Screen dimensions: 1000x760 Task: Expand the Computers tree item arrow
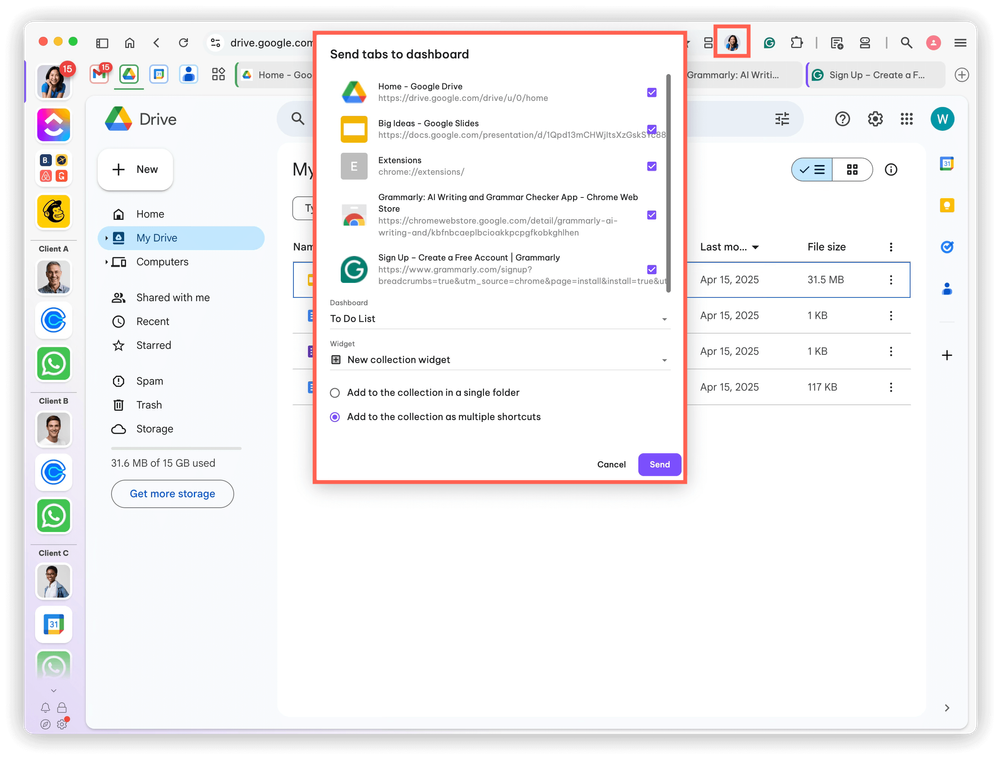coord(106,262)
